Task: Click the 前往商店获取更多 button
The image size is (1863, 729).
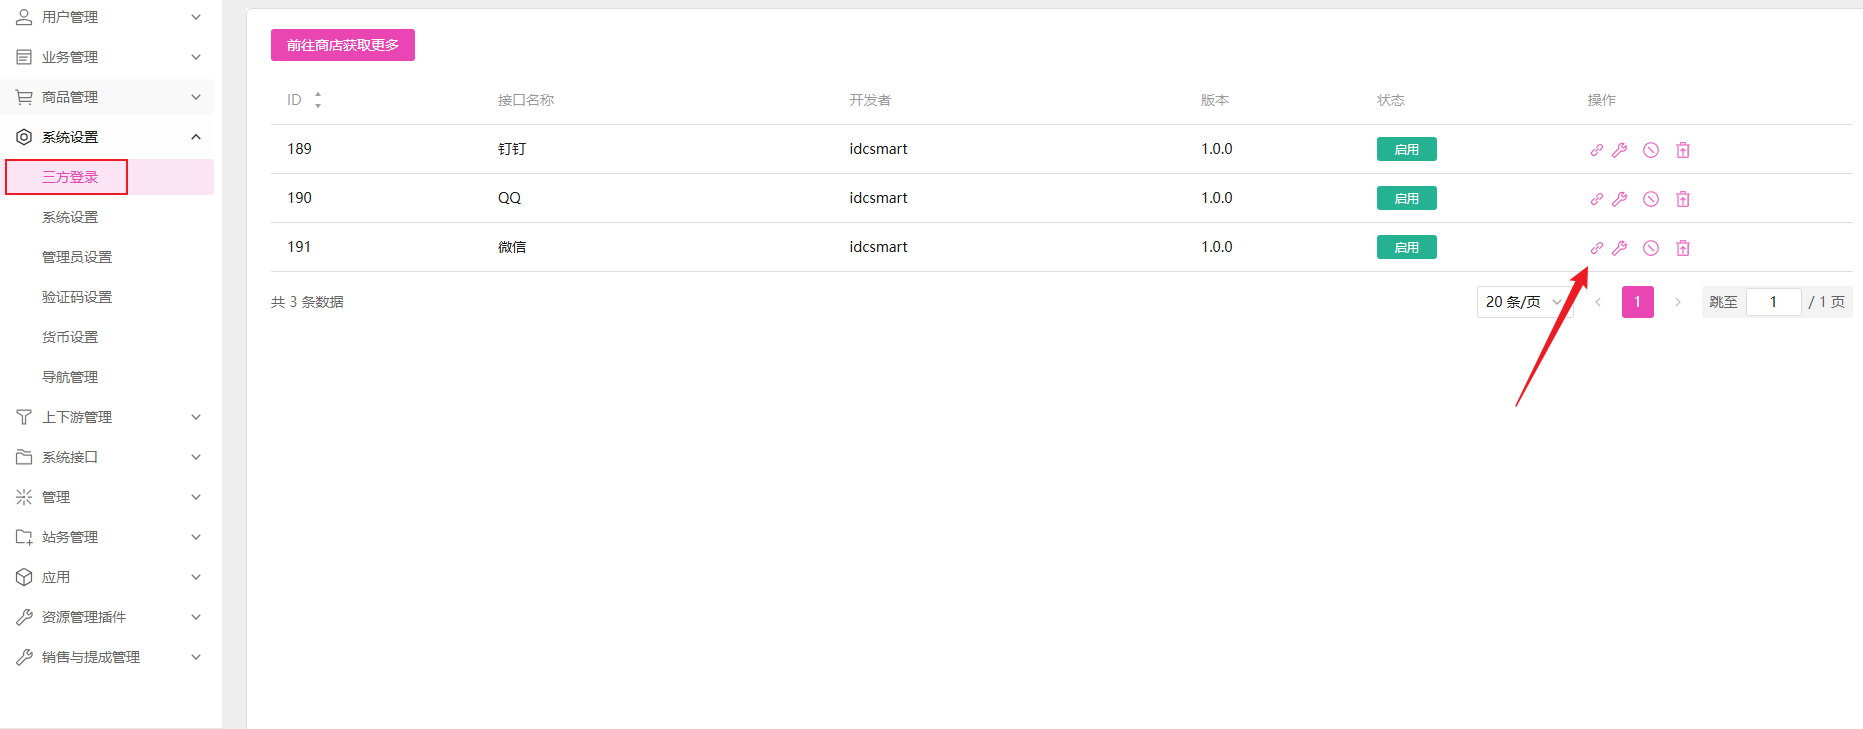Action: point(343,45)
